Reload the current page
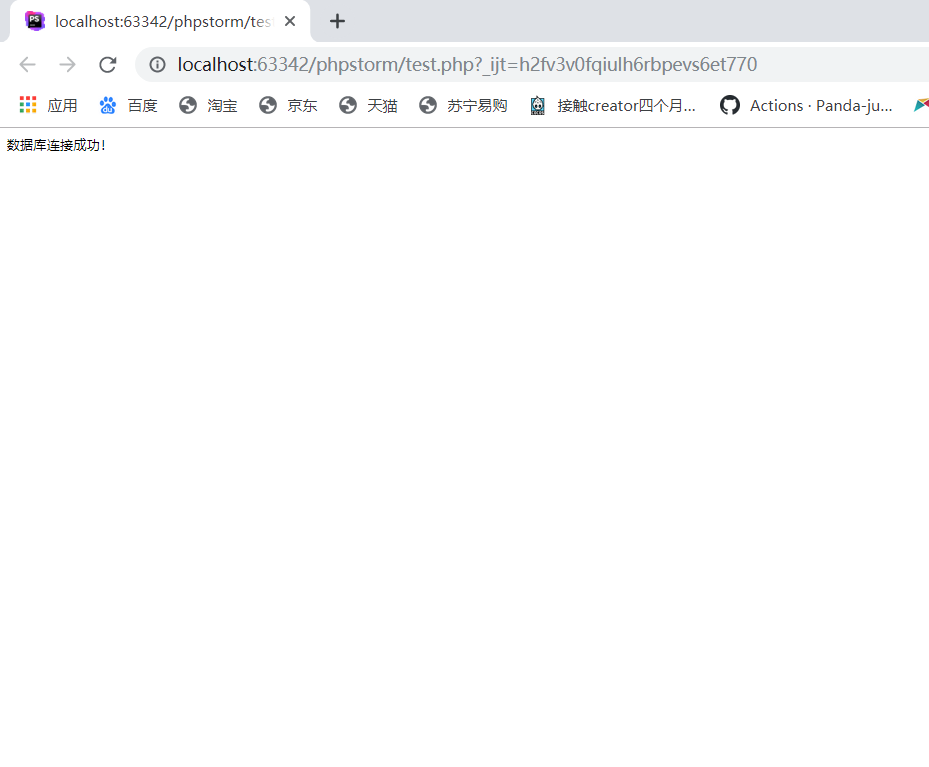The image size is (929, 767). pos(108,65)
